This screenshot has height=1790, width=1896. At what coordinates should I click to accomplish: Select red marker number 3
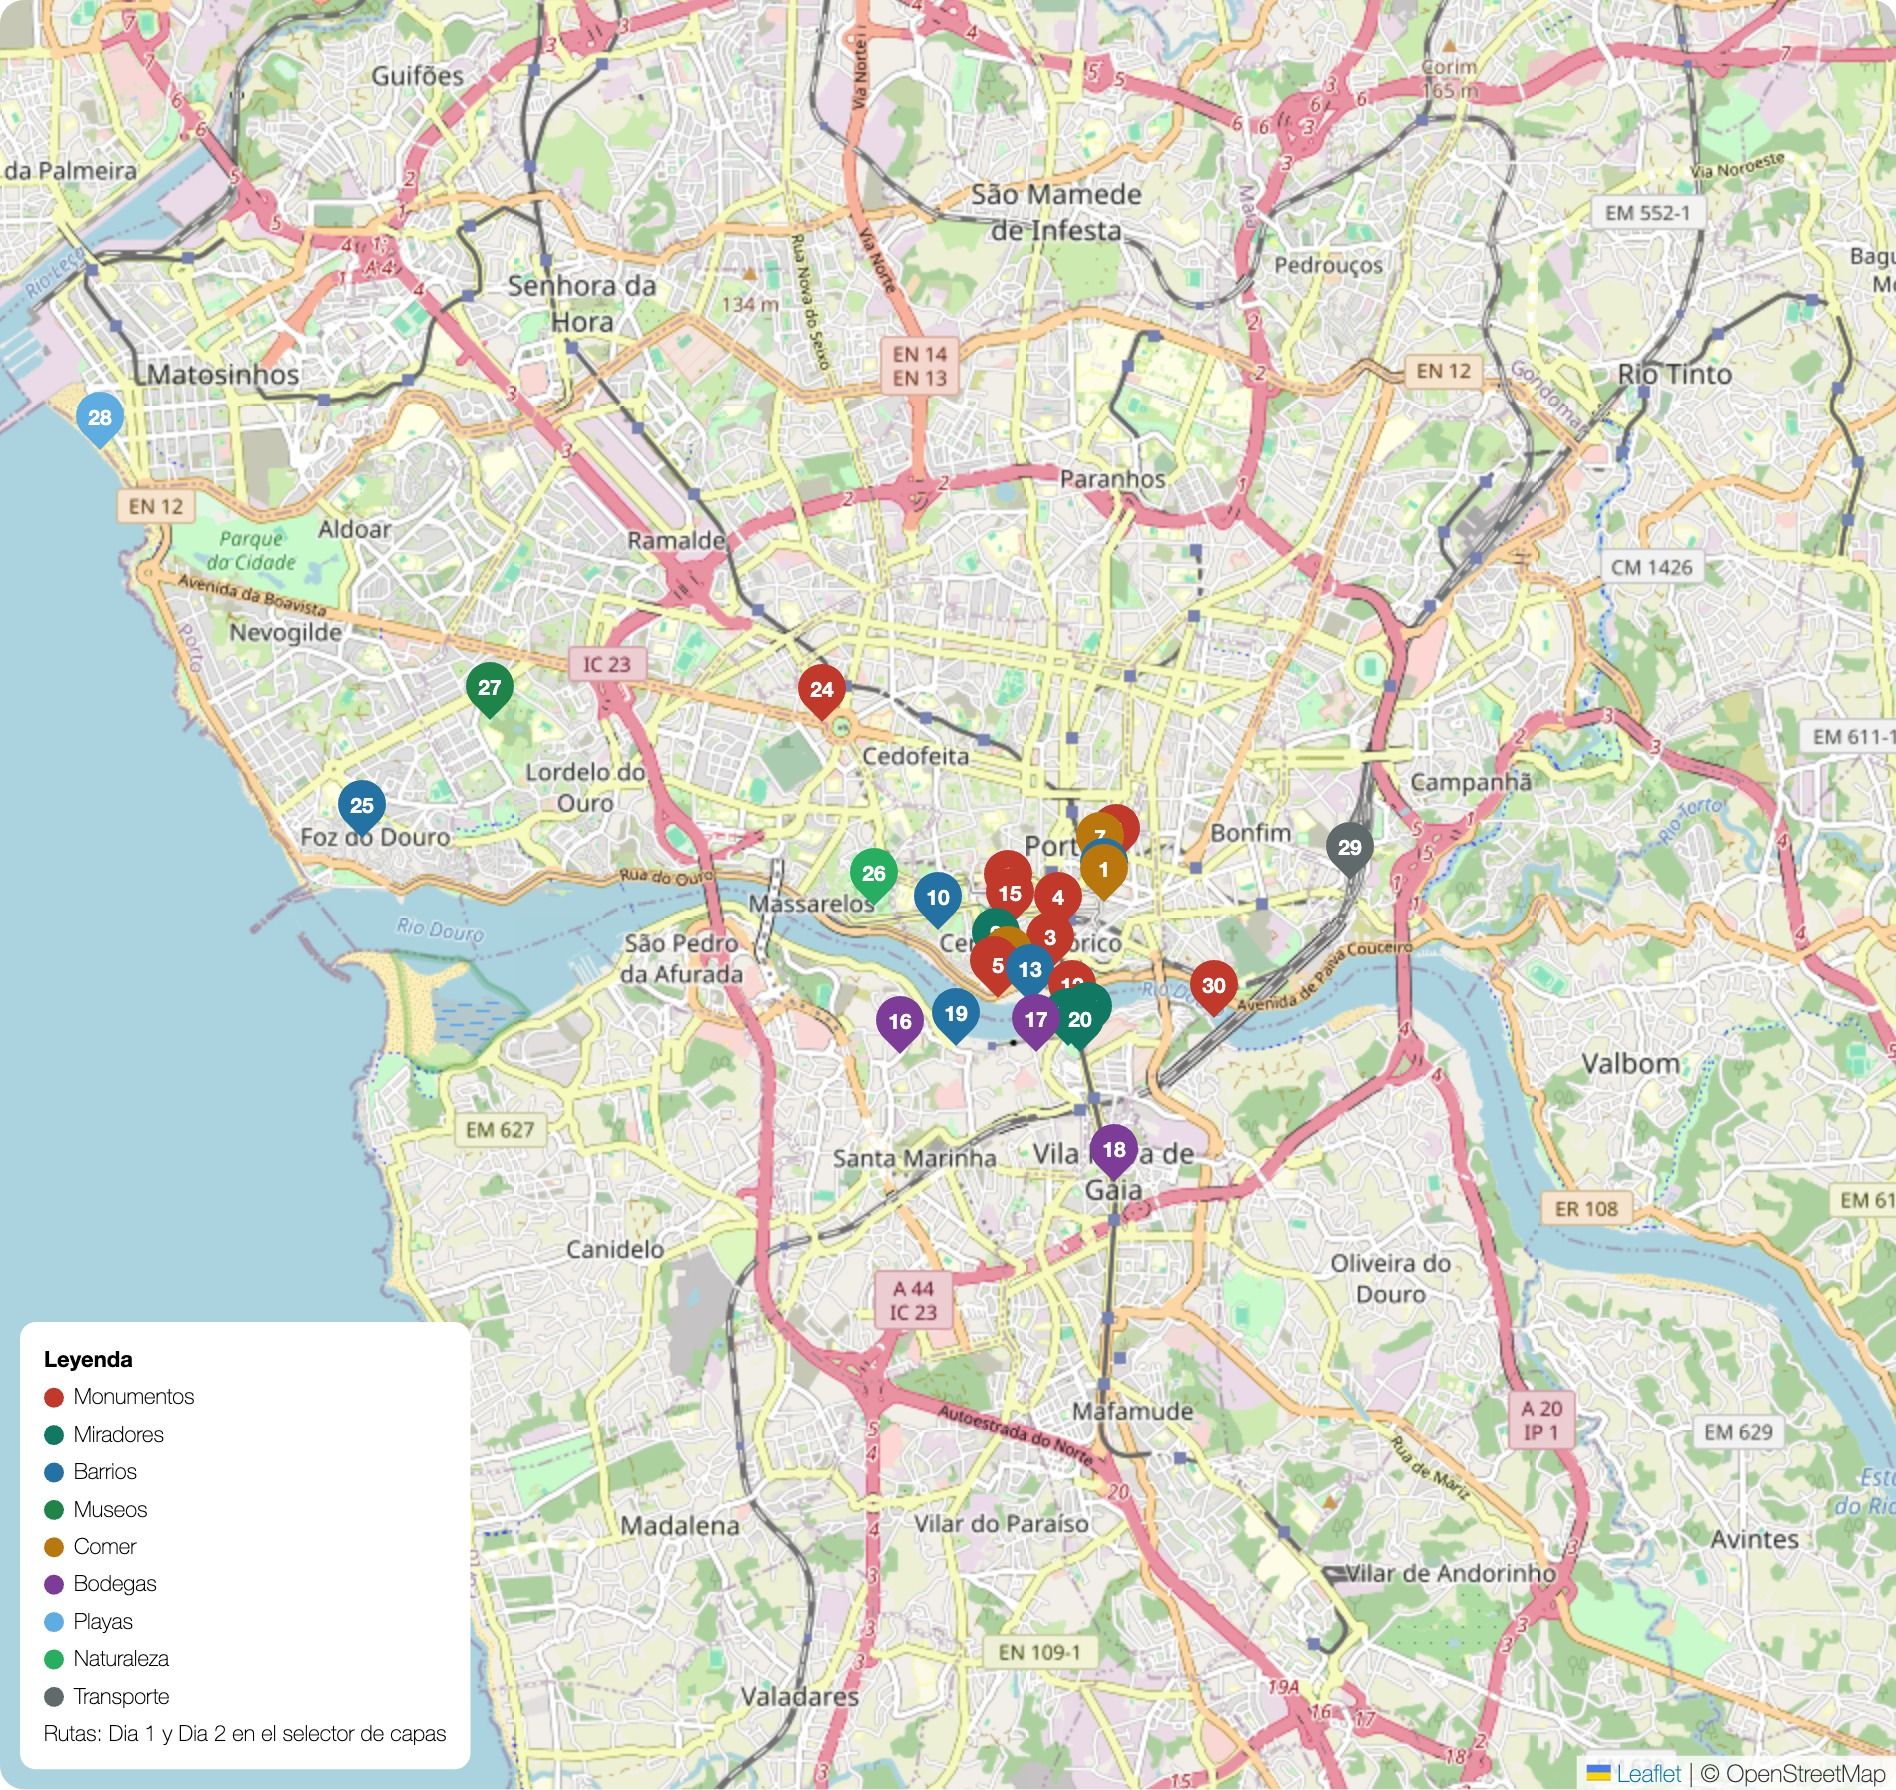point(1050,938)
